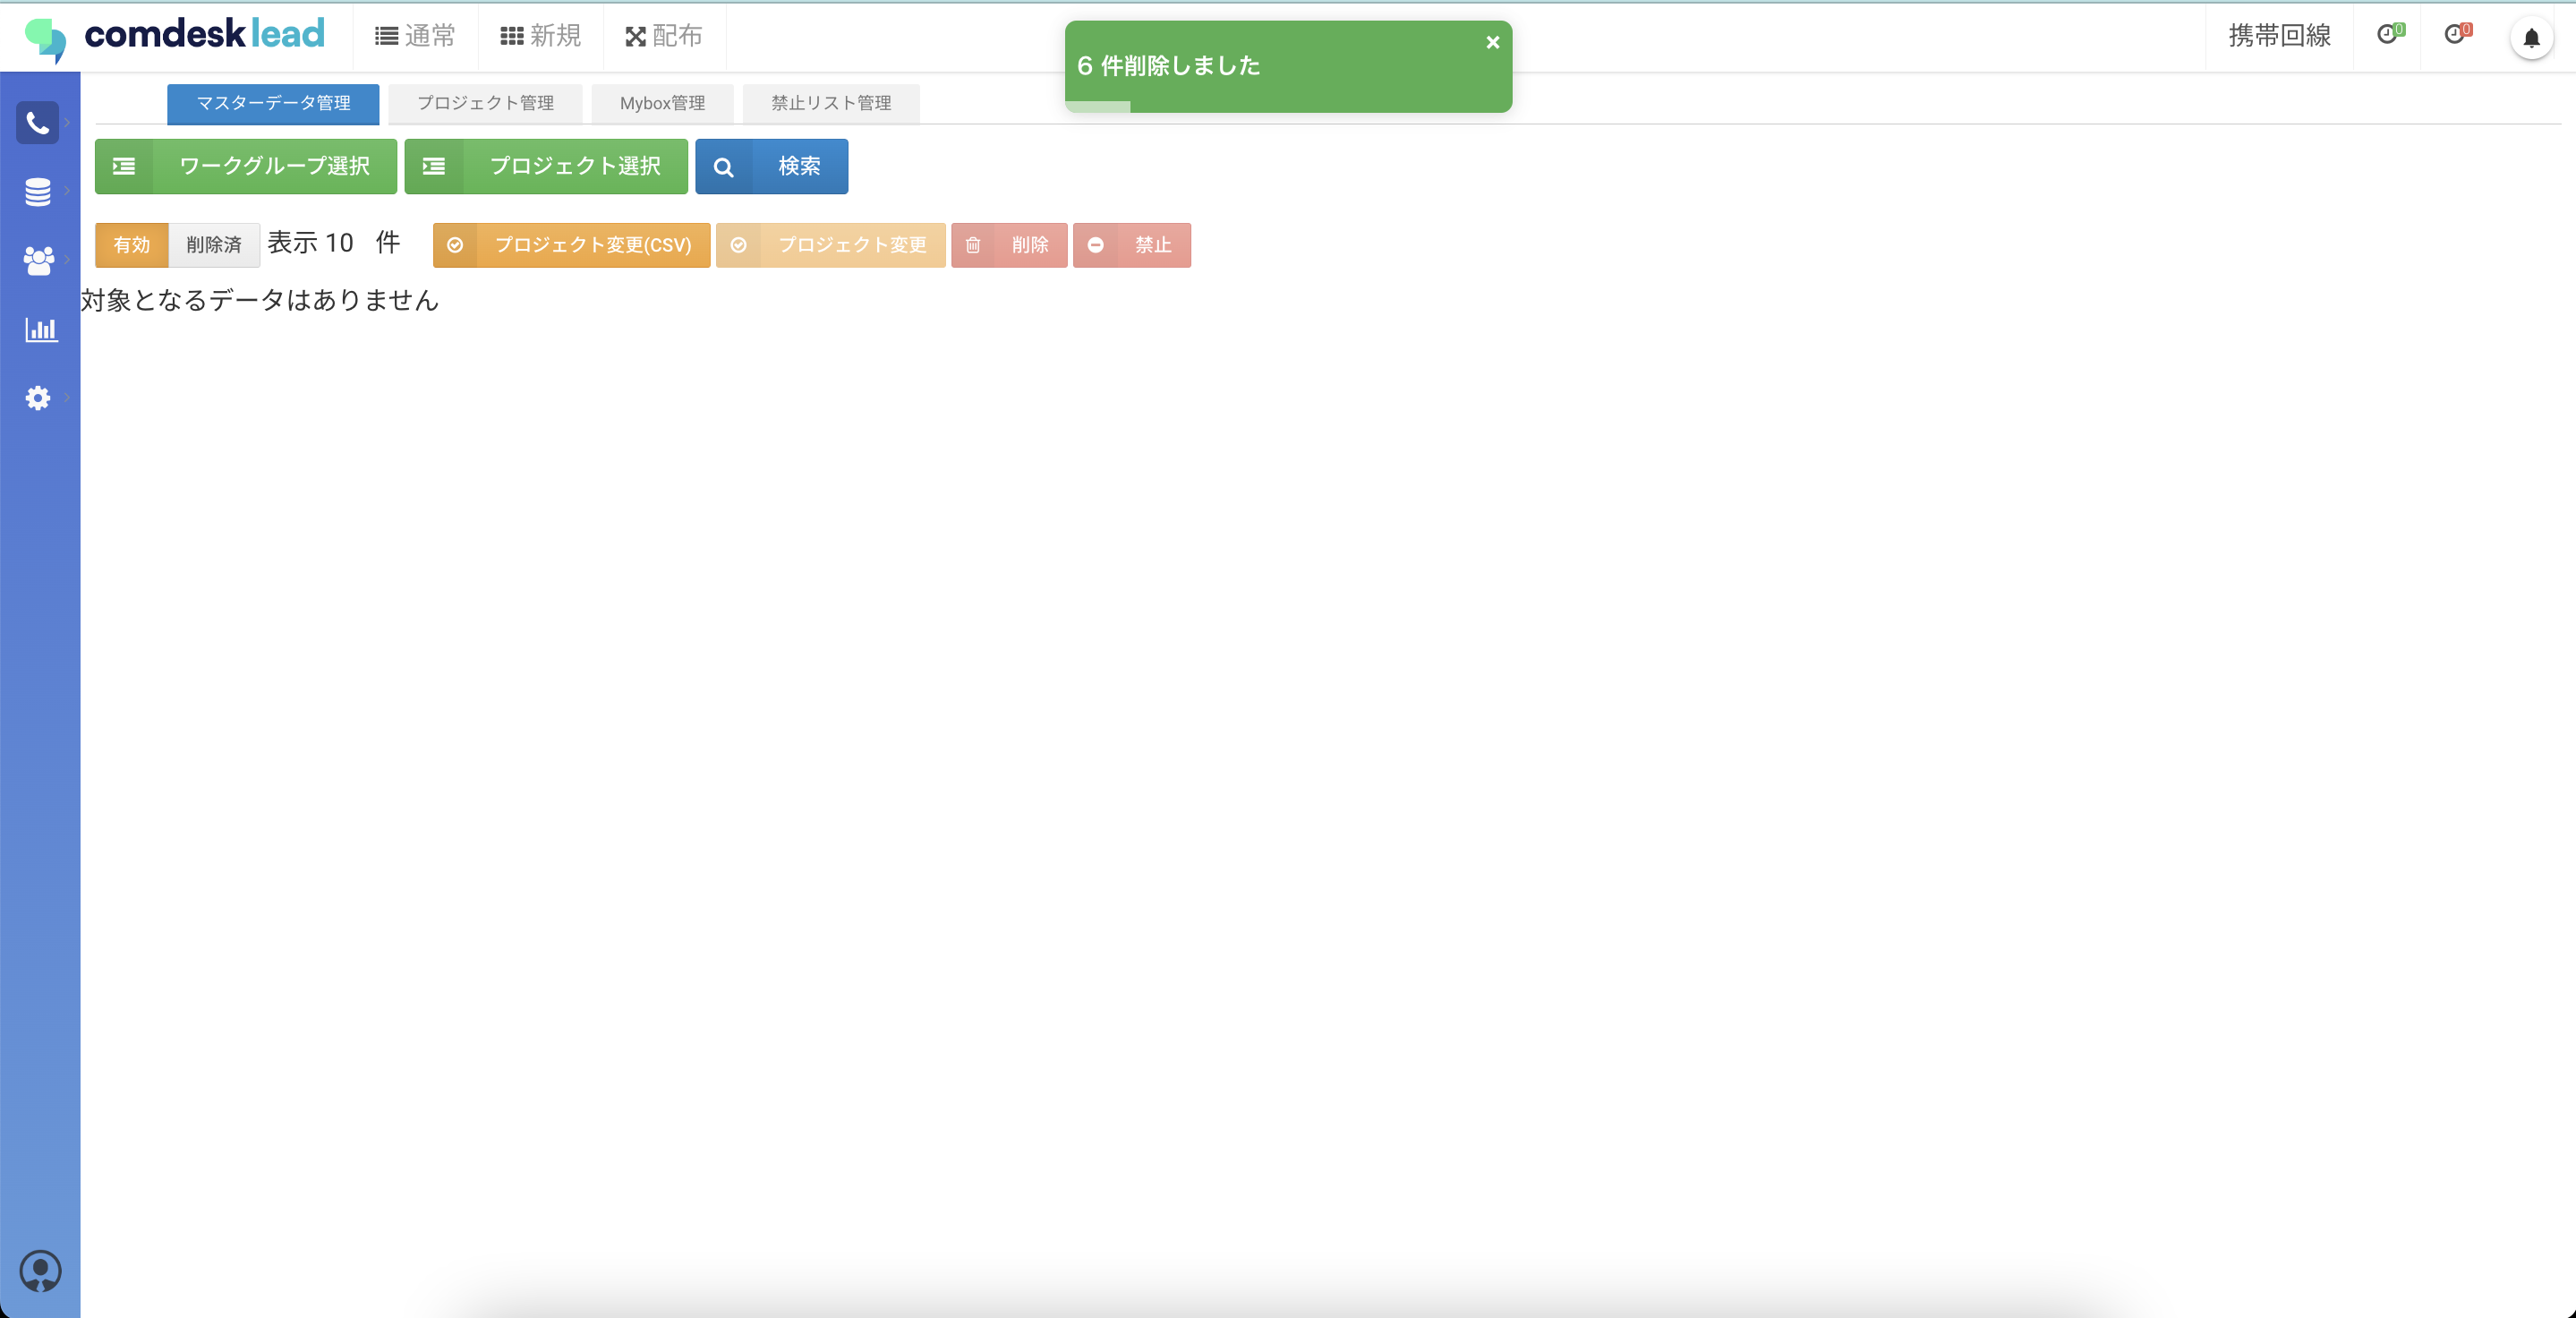Click the blue 検索 search button

(x=772, y=166)
